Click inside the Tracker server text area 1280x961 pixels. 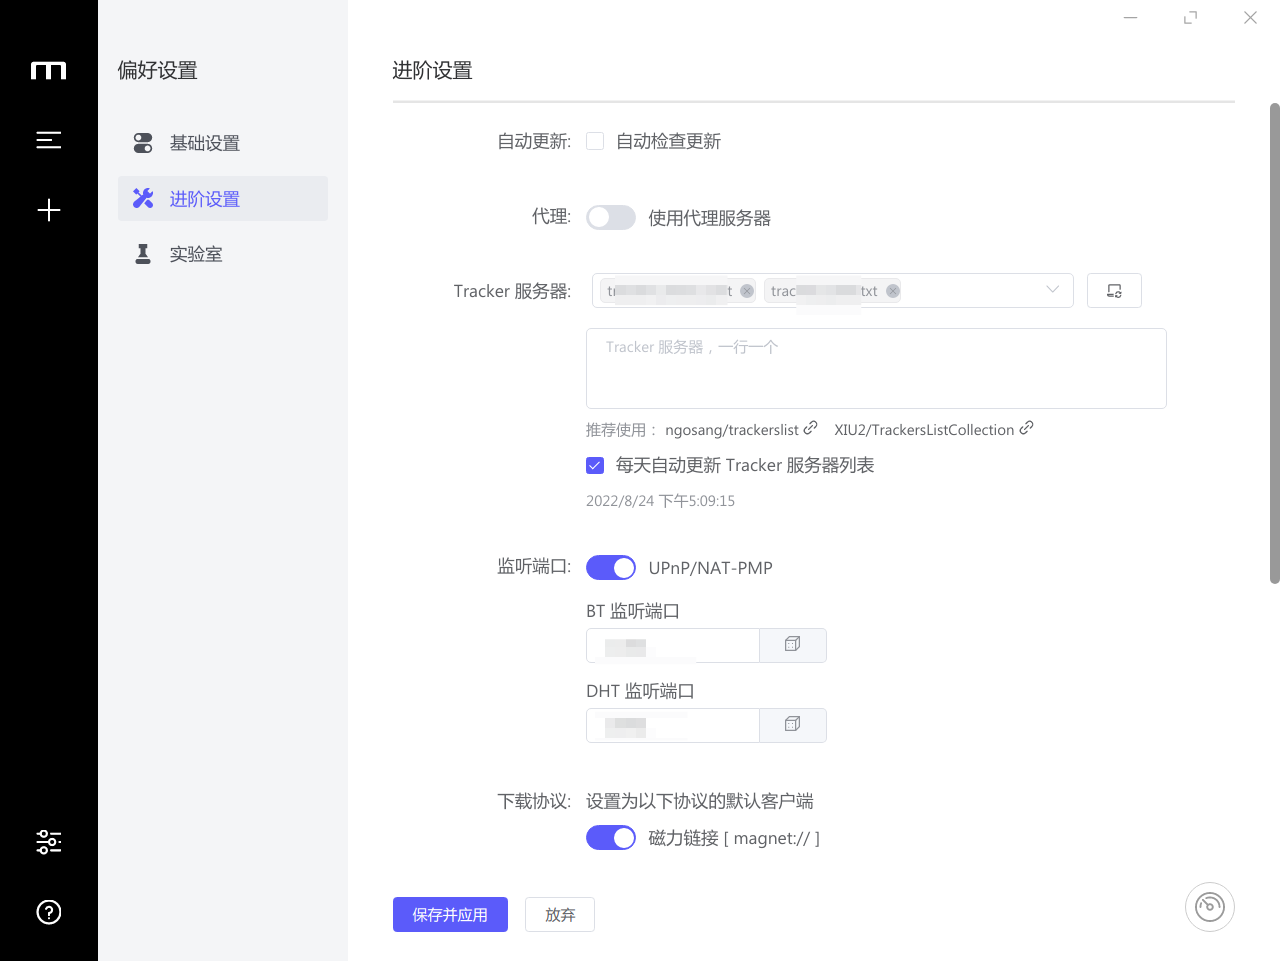(x=876, y=368)
